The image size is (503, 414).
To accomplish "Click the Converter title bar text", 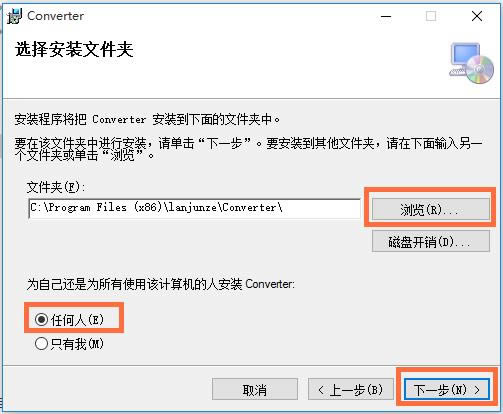I will pos(55,16).
